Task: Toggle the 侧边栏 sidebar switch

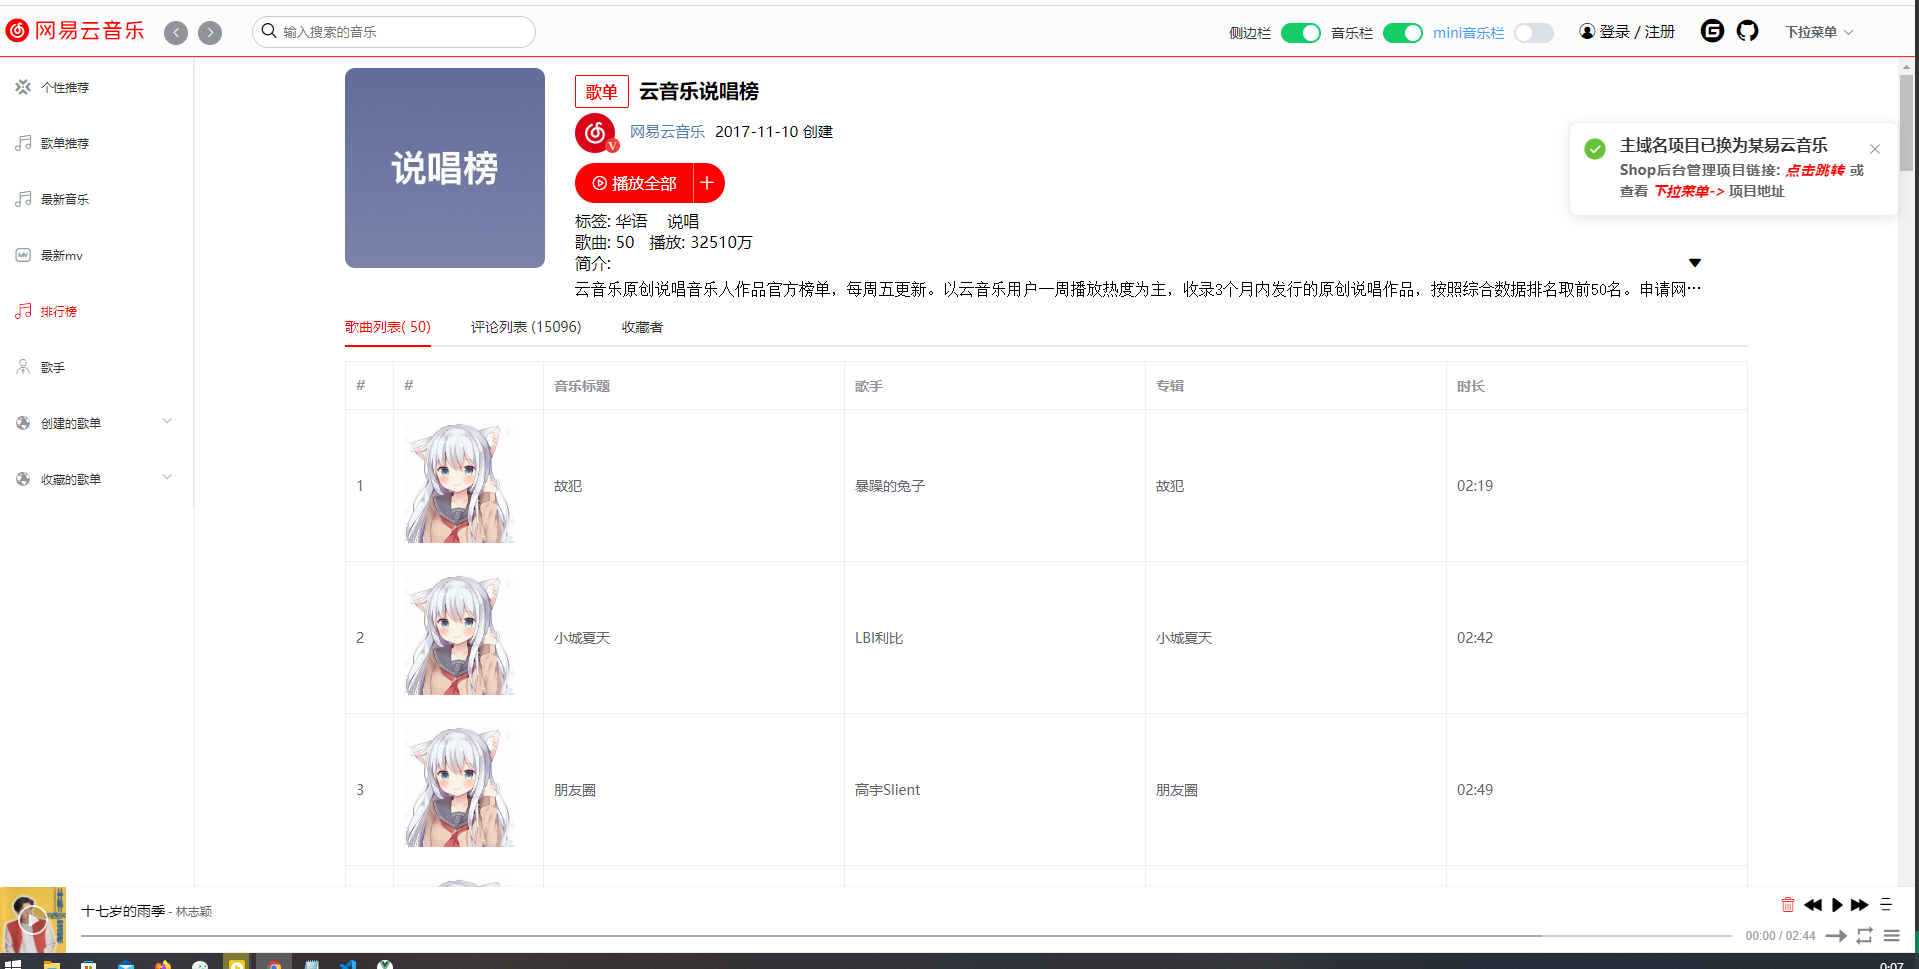Action: click(x=1300, y=33)
